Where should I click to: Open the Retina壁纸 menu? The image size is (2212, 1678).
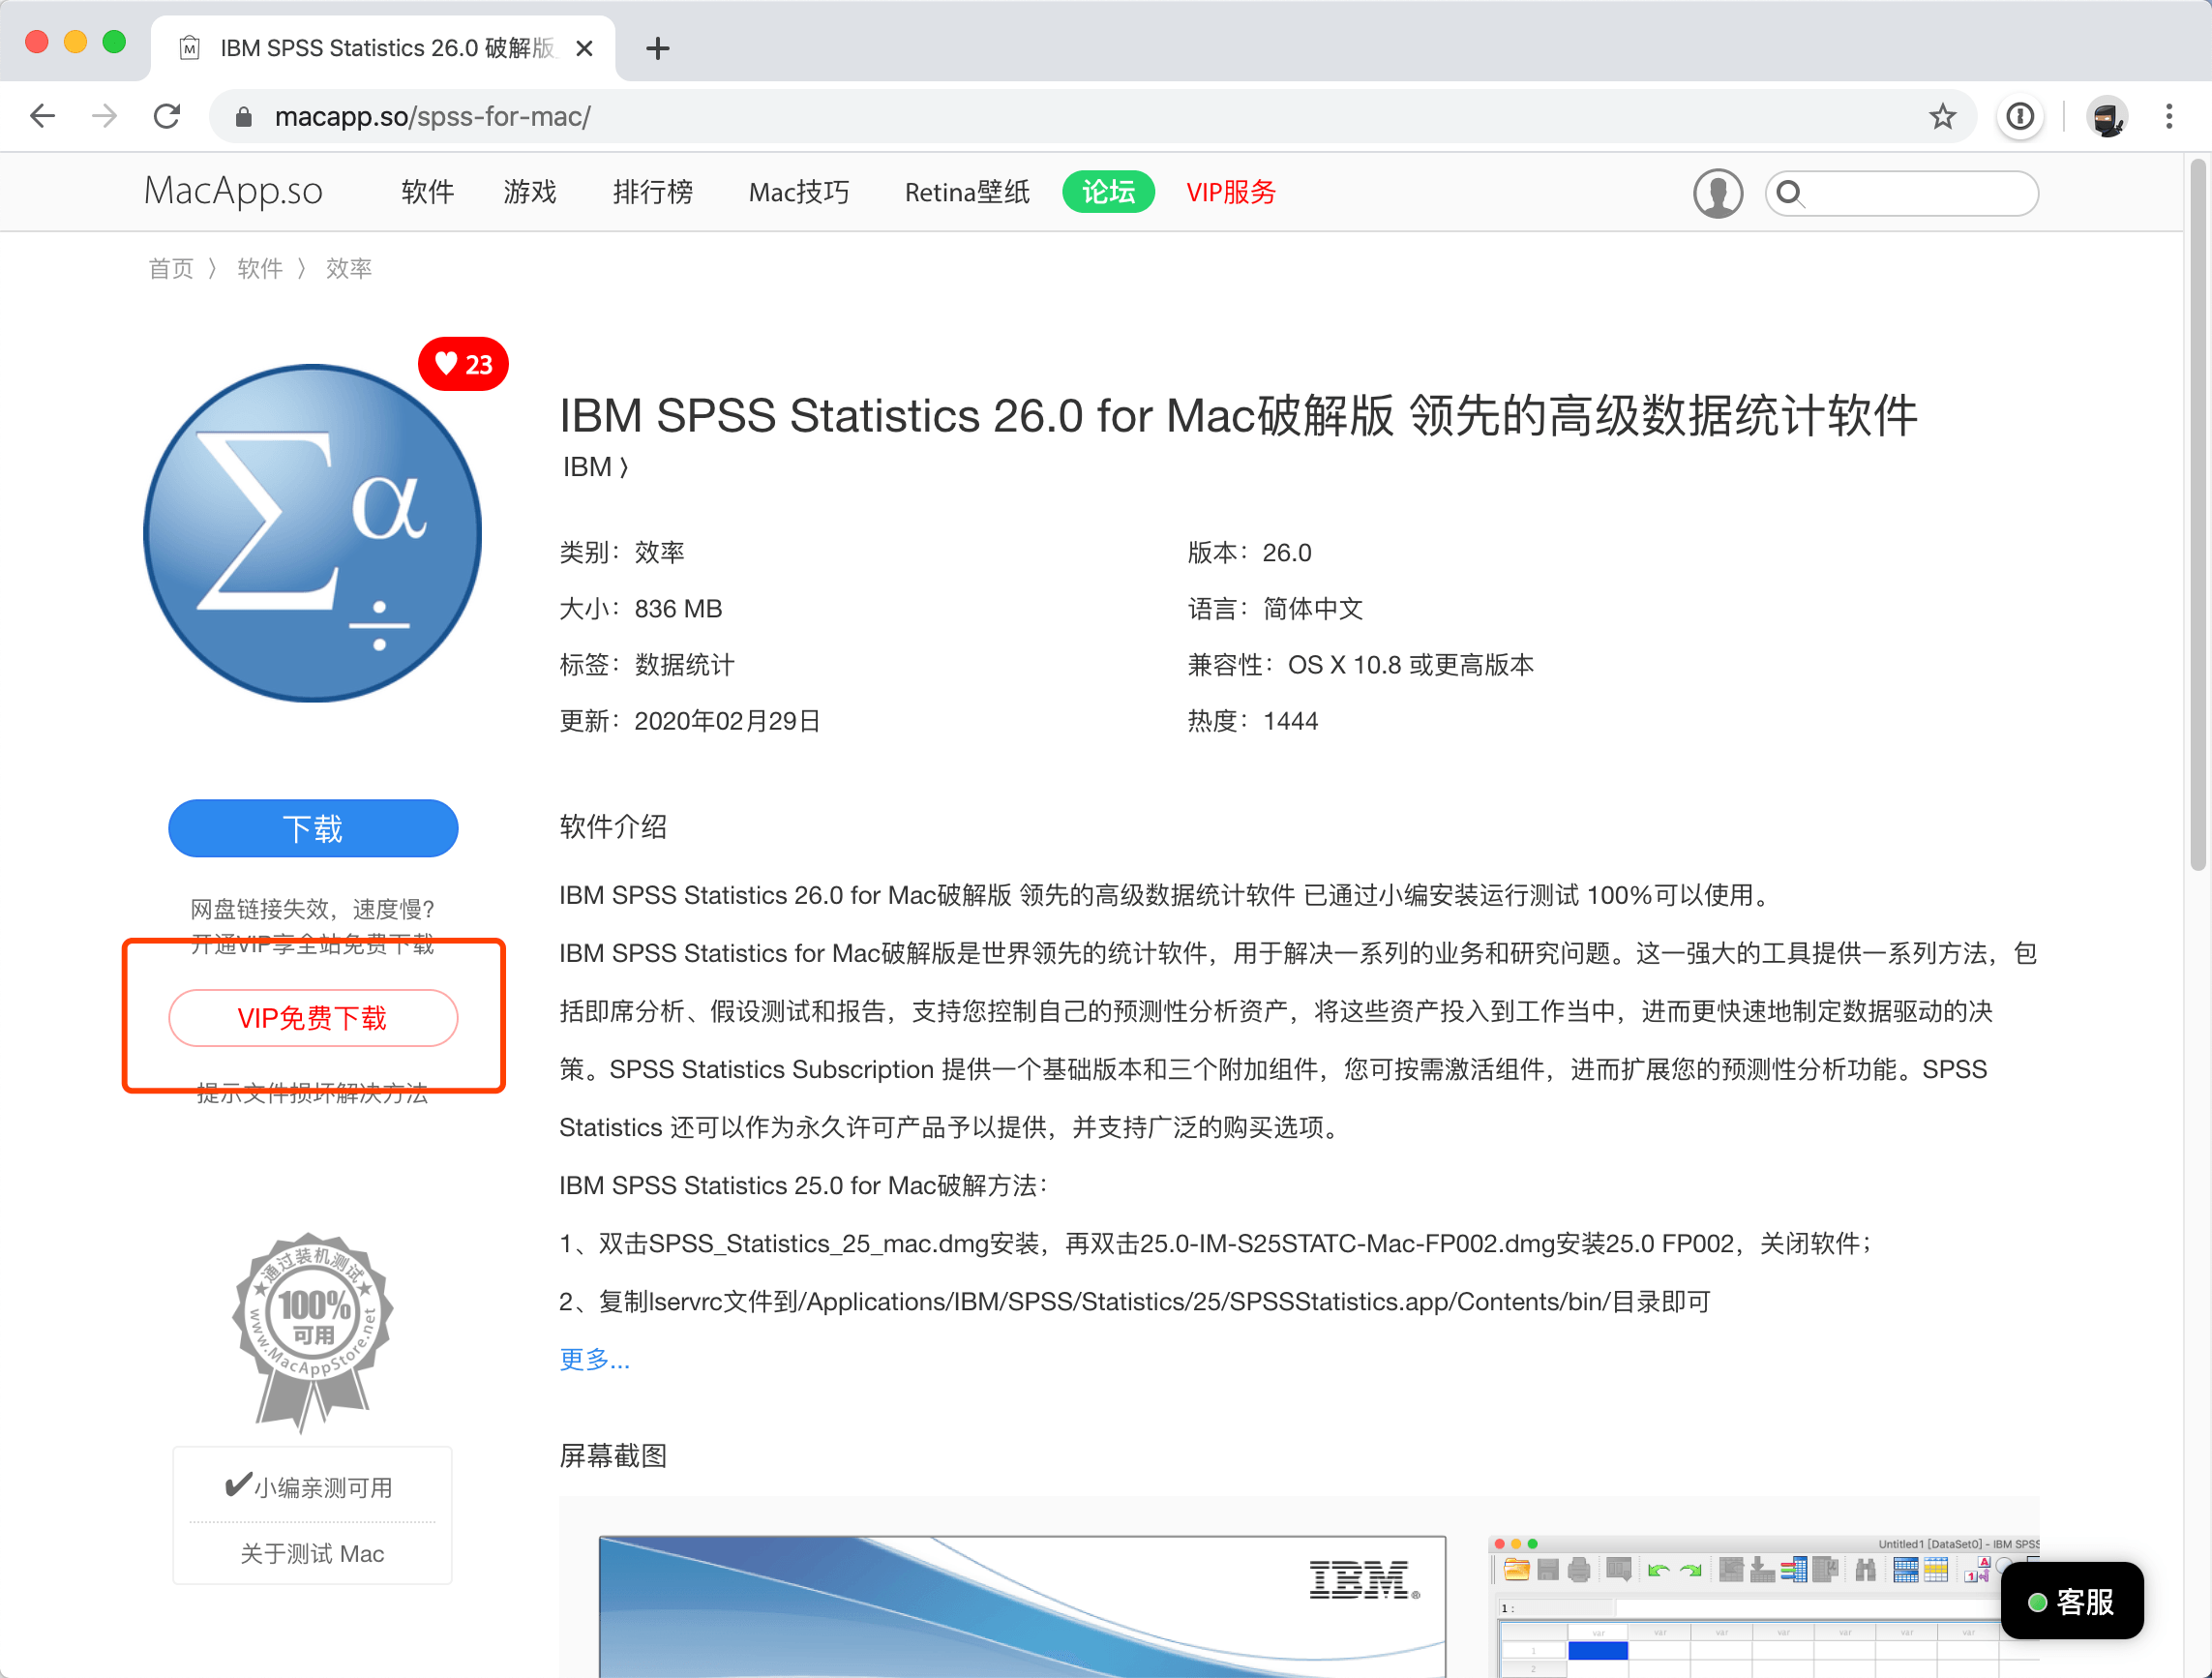[x=967, y=192]
